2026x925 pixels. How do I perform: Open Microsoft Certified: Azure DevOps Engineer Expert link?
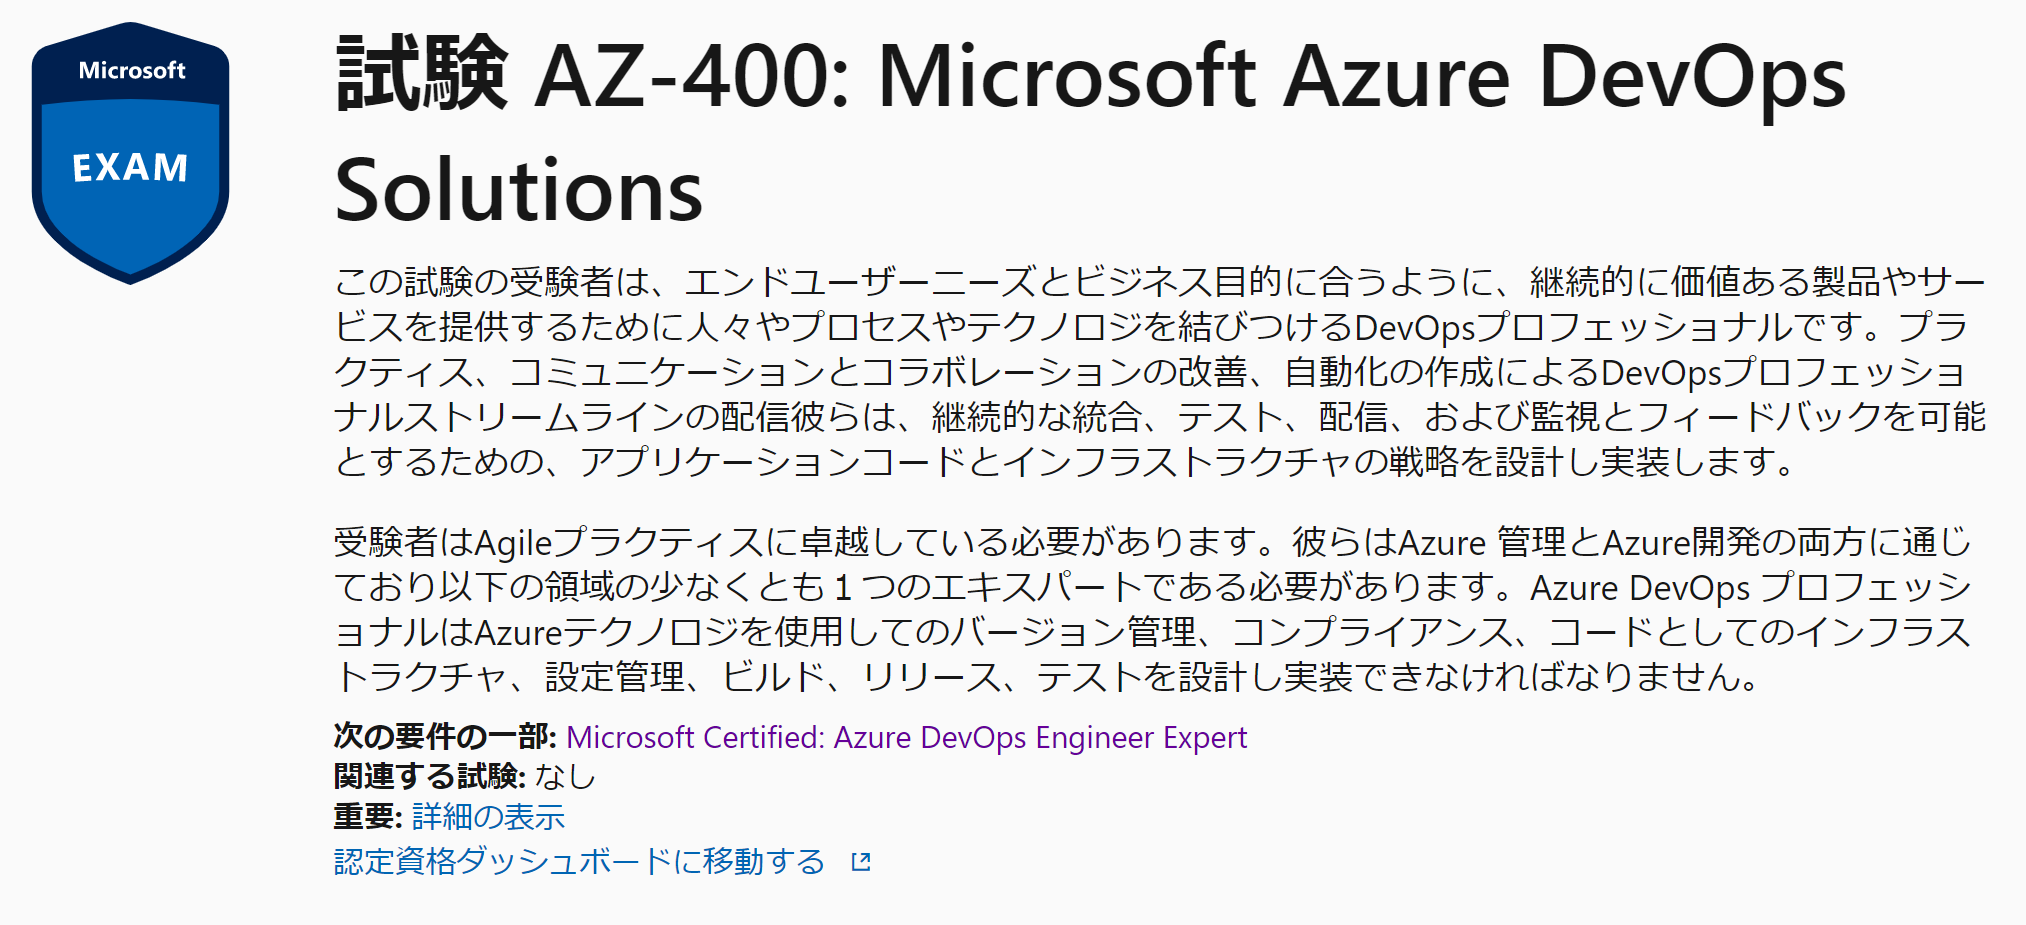tap(906, 738)
